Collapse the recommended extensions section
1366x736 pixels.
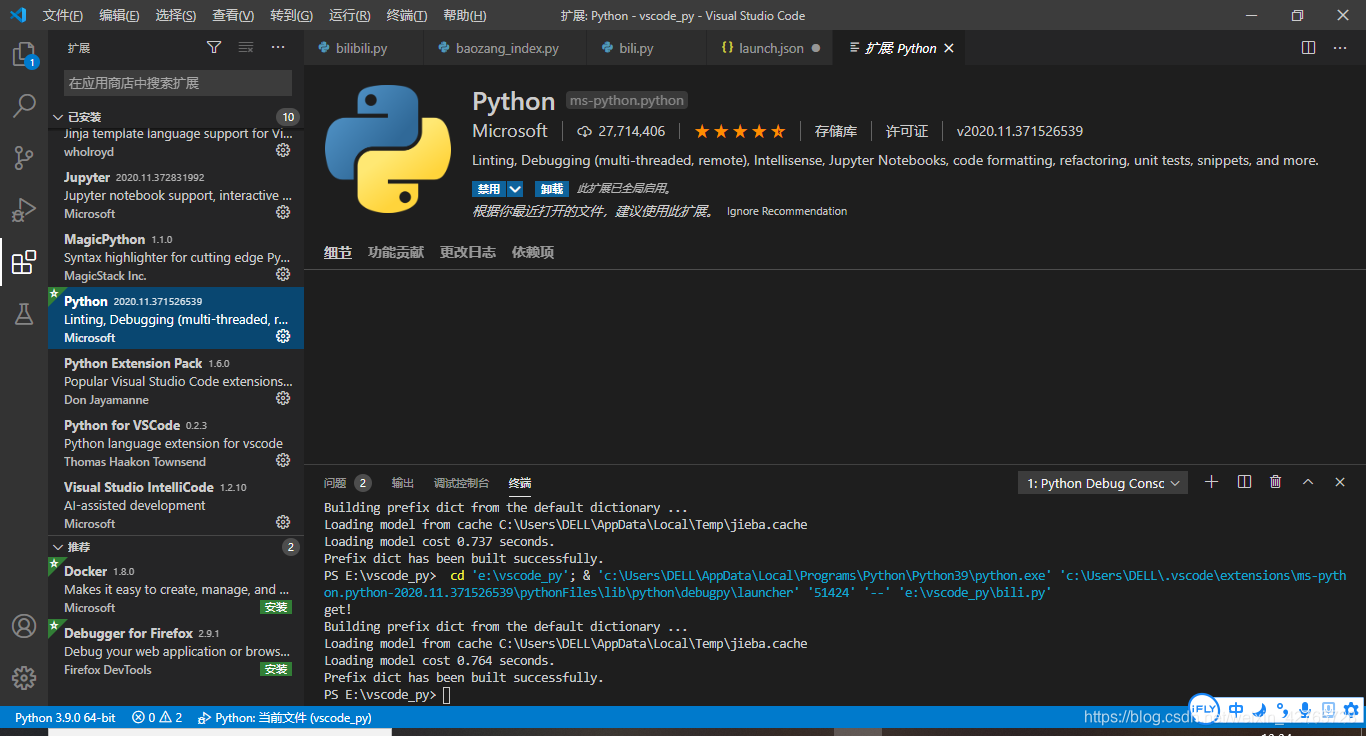click(58, 547)
